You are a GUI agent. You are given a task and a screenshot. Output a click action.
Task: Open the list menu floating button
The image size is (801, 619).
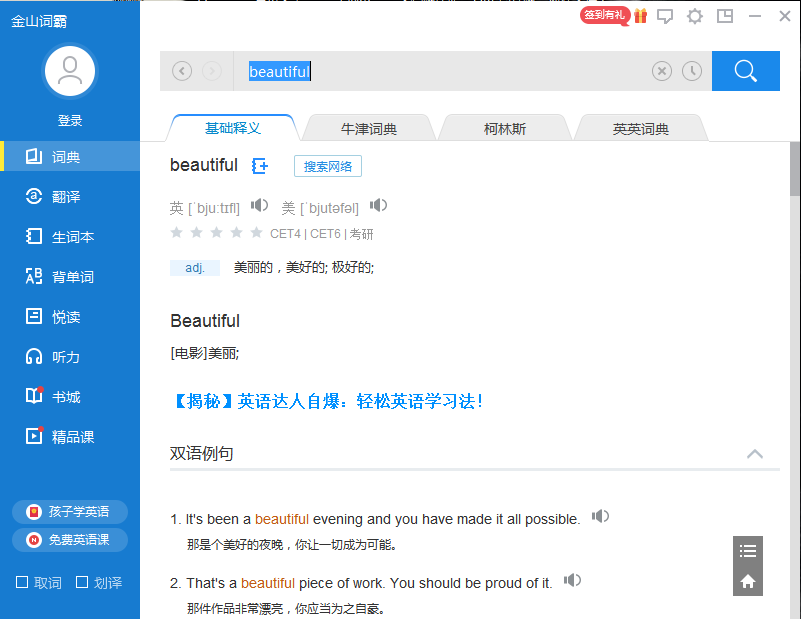(x=748, y=551)
